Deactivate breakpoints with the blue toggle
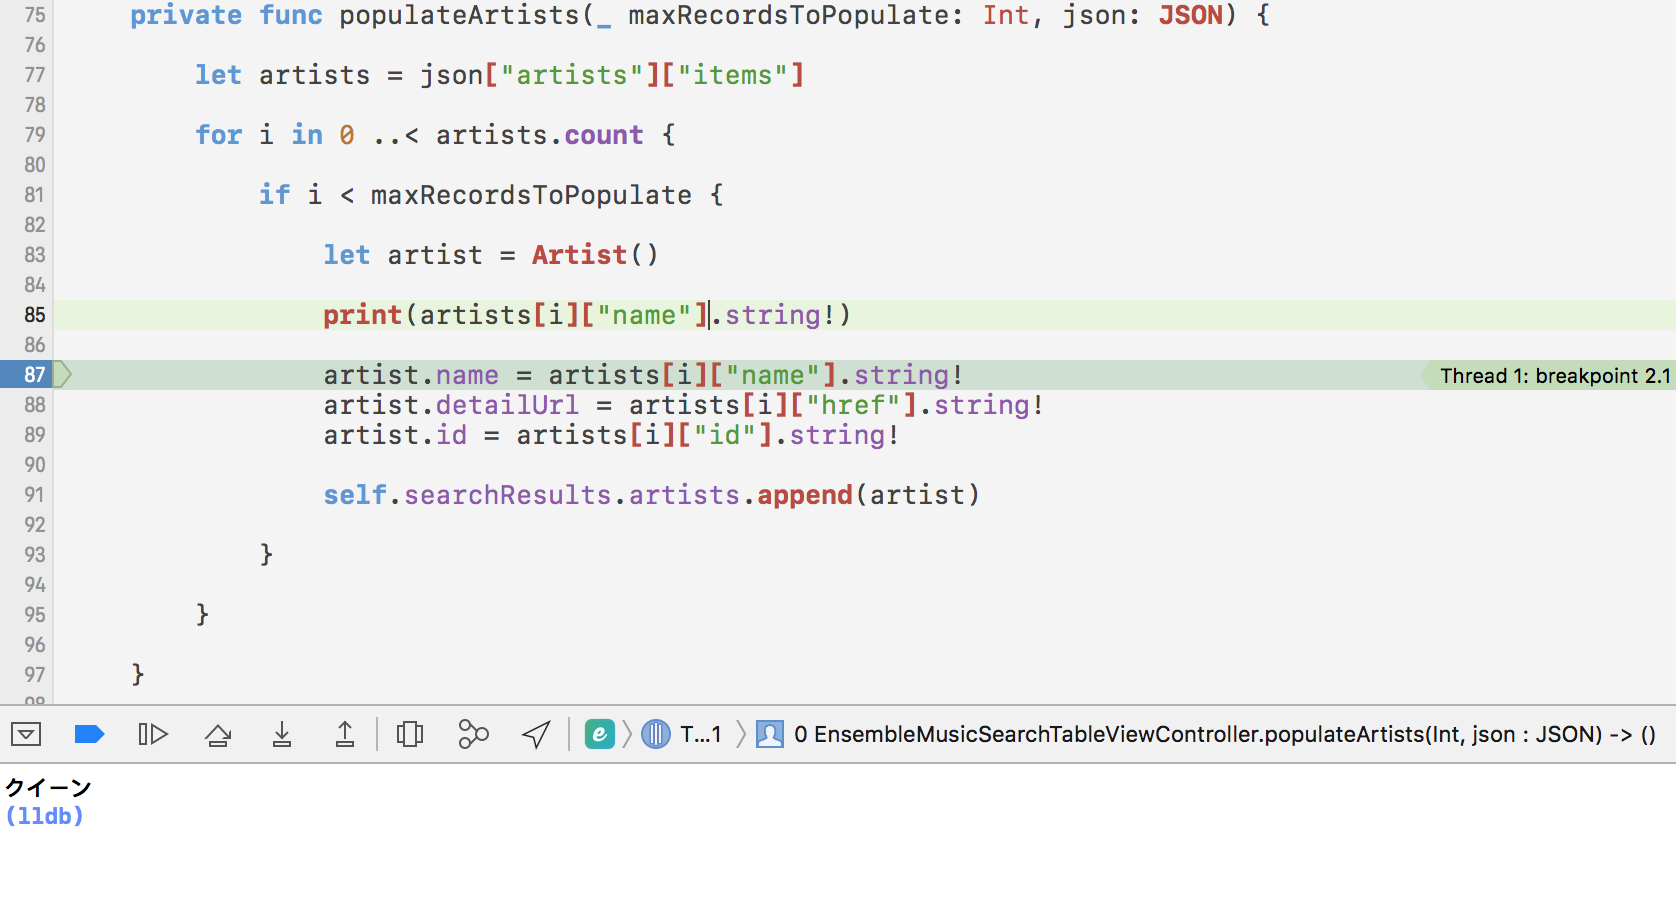 (89, 735)
